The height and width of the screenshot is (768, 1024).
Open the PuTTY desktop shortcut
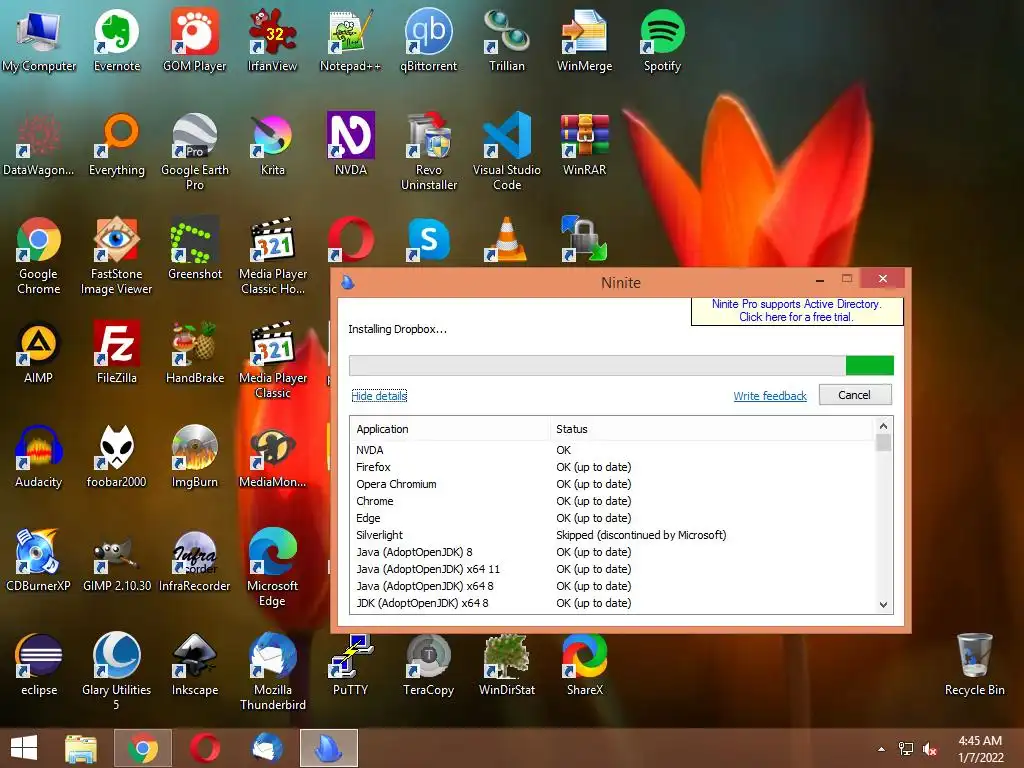click(x=351, y=666)
